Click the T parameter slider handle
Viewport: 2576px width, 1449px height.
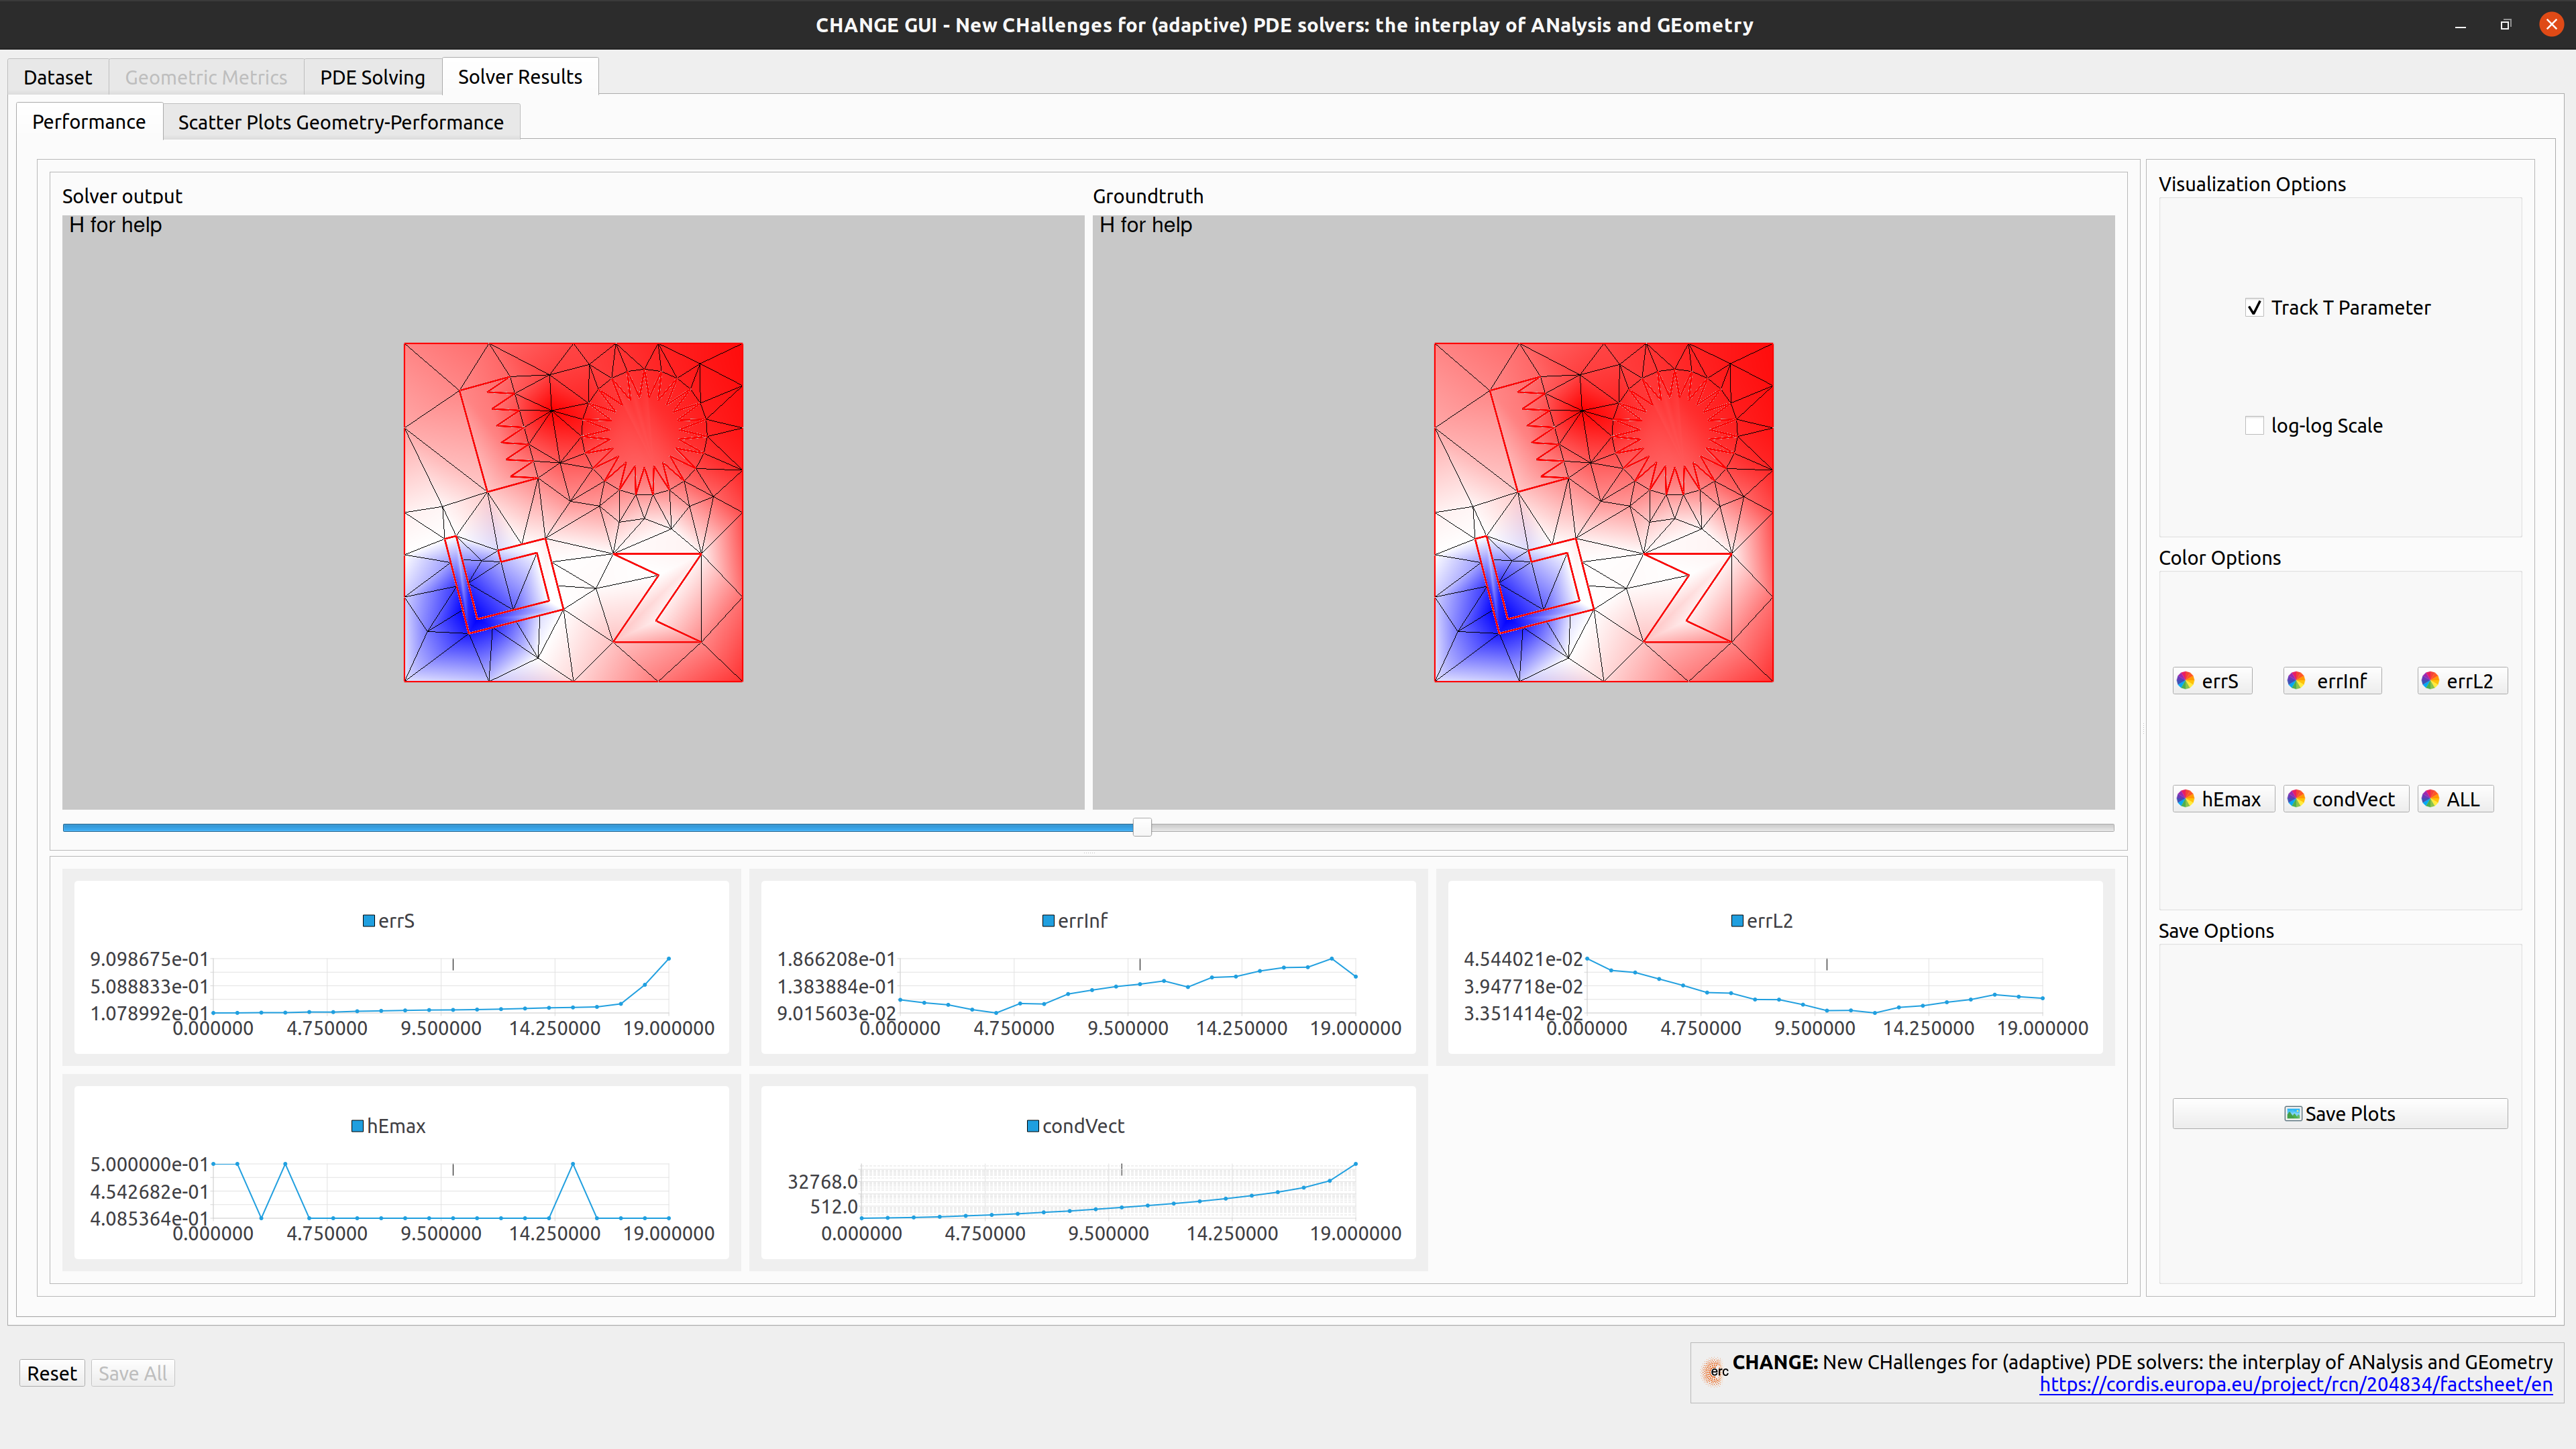click(x=1142, y=827)
